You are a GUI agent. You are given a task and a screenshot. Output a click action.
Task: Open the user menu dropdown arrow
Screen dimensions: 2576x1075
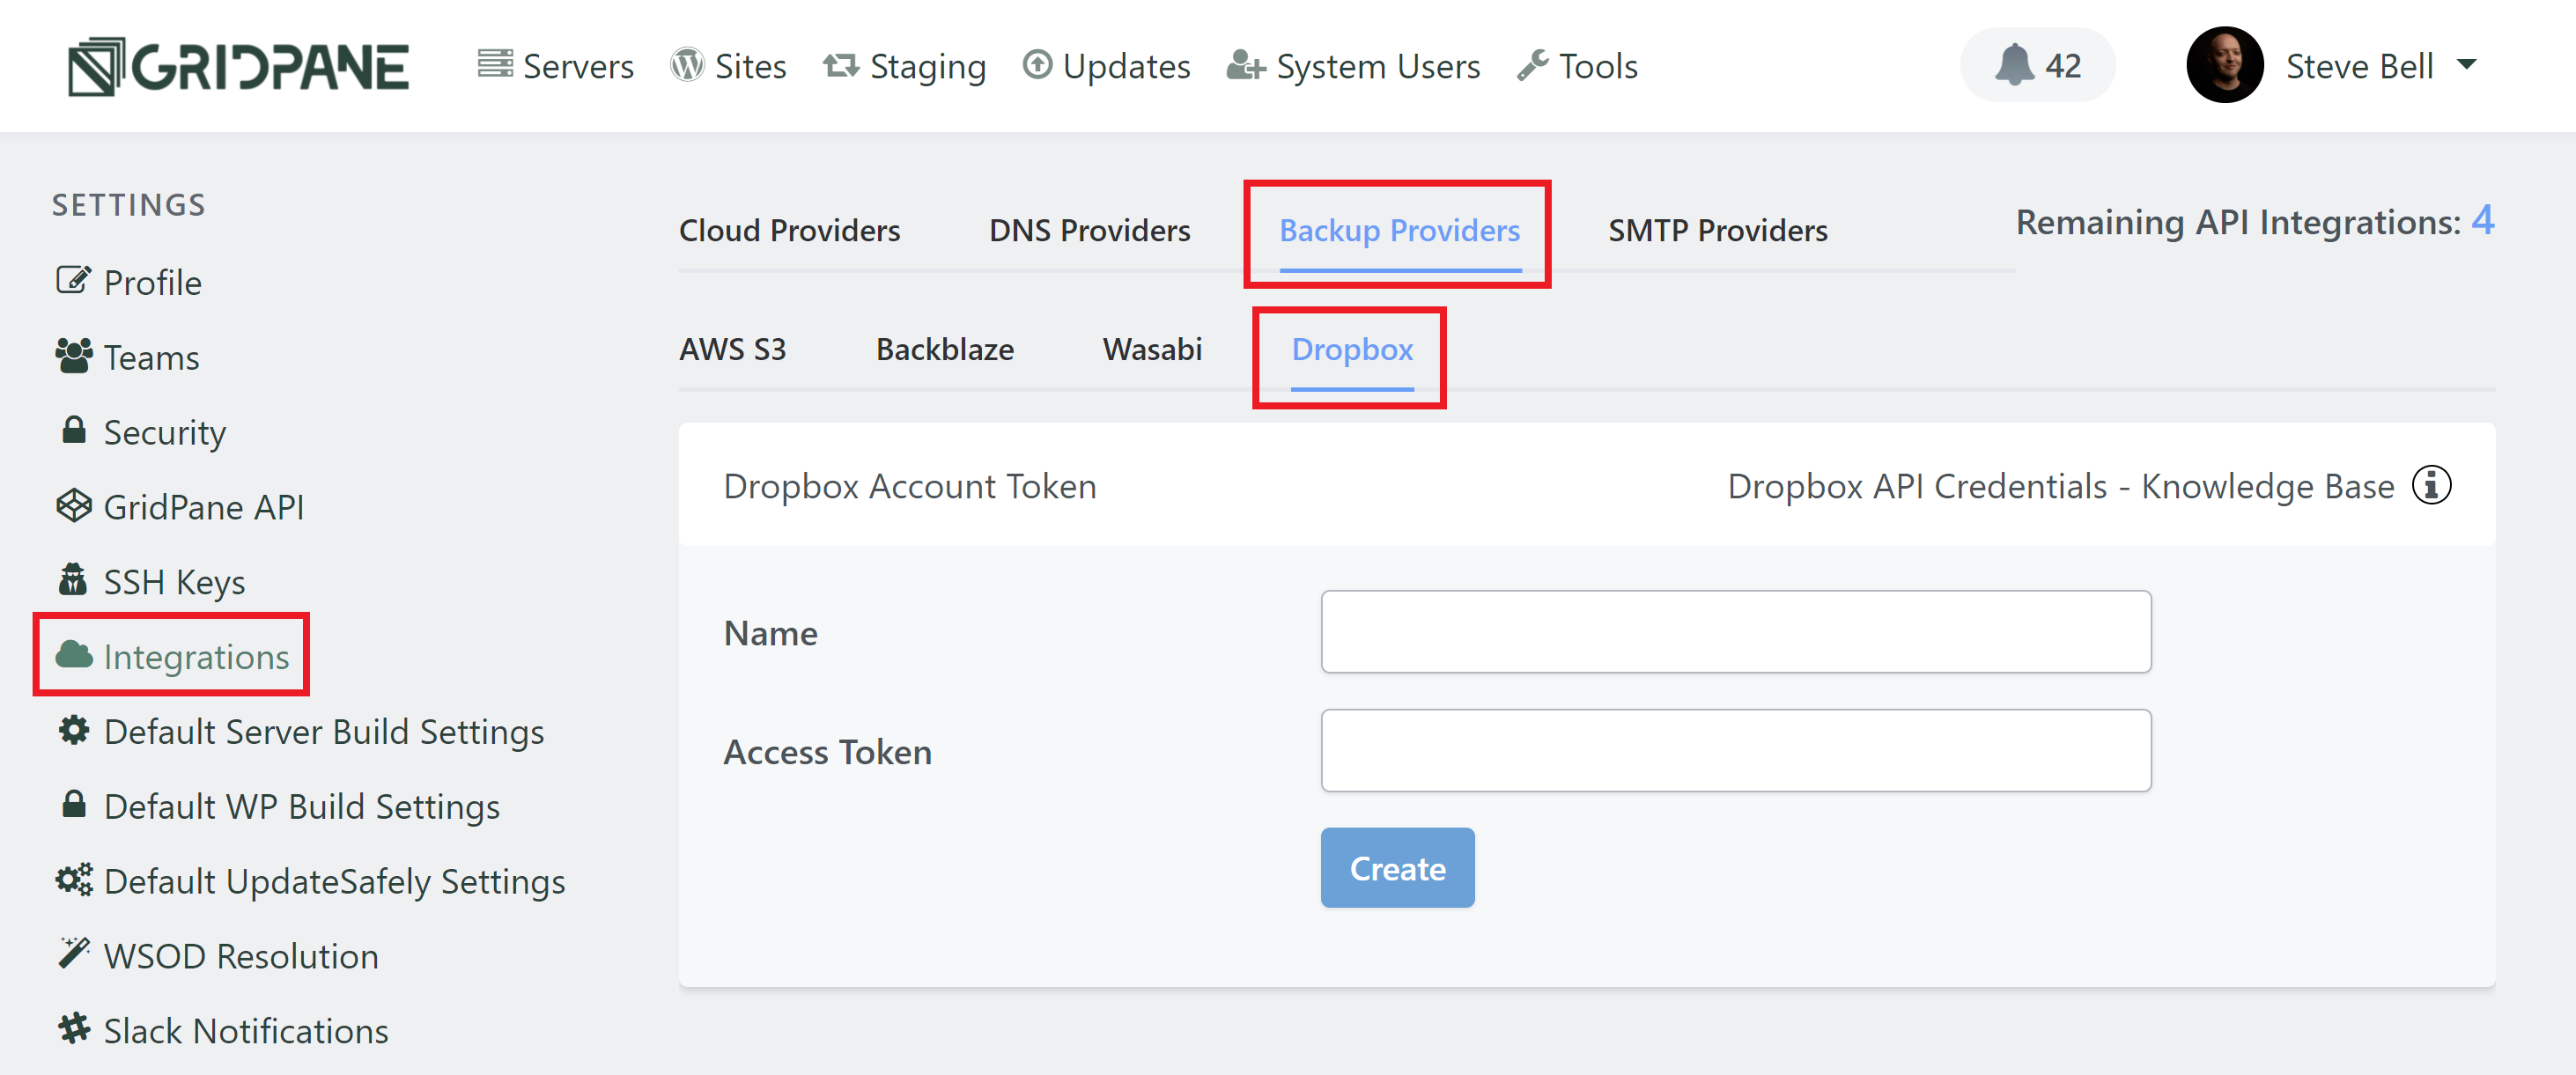(x=2466, y=65)
